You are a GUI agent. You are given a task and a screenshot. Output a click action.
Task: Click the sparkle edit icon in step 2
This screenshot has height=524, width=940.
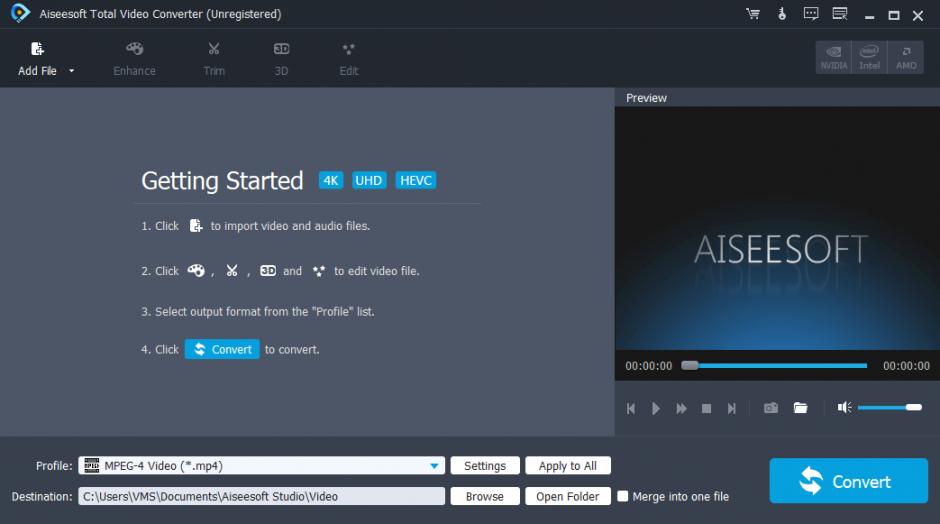[x=318, y=271]
